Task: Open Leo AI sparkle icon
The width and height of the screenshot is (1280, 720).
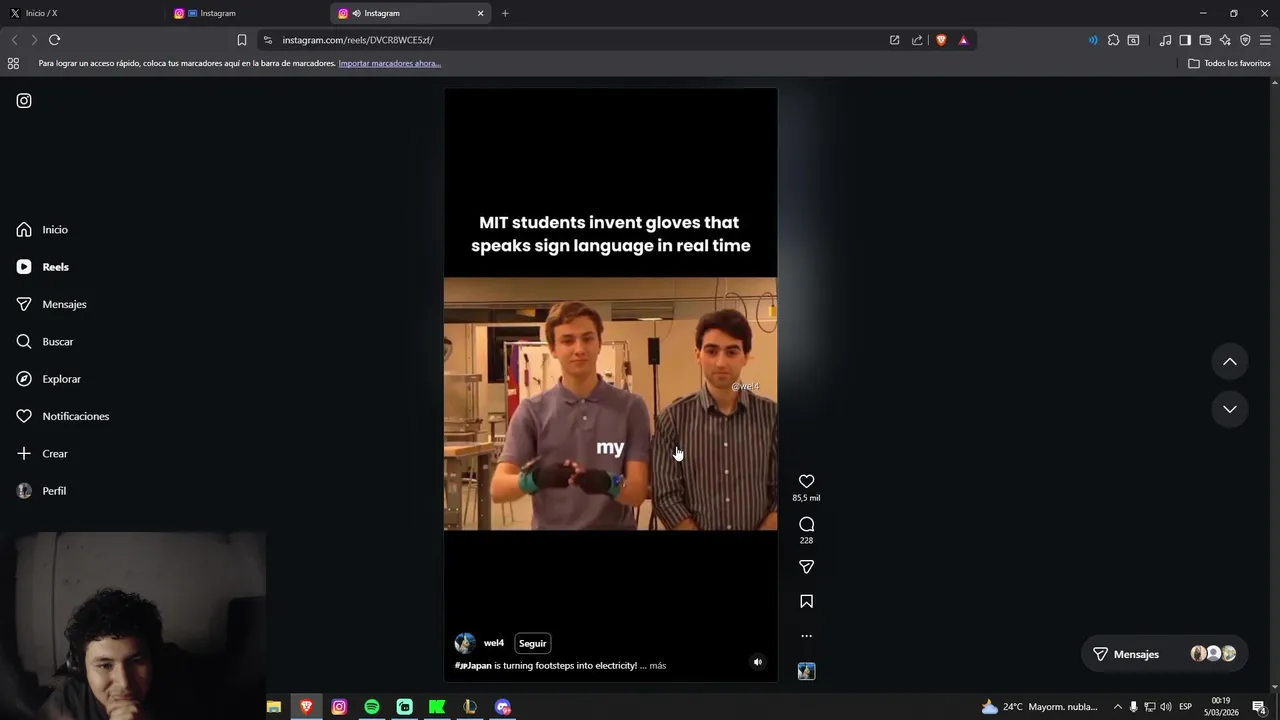Action: [x=1225, y=40]
